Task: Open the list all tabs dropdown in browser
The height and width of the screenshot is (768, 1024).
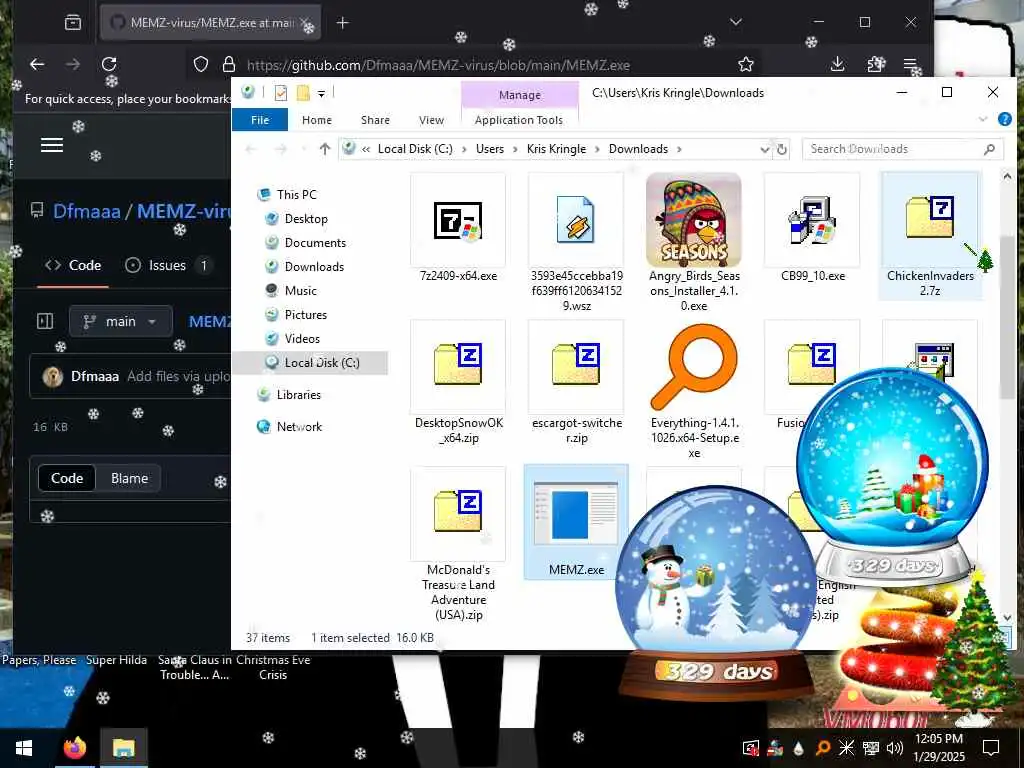Action: tap(736, 22)
